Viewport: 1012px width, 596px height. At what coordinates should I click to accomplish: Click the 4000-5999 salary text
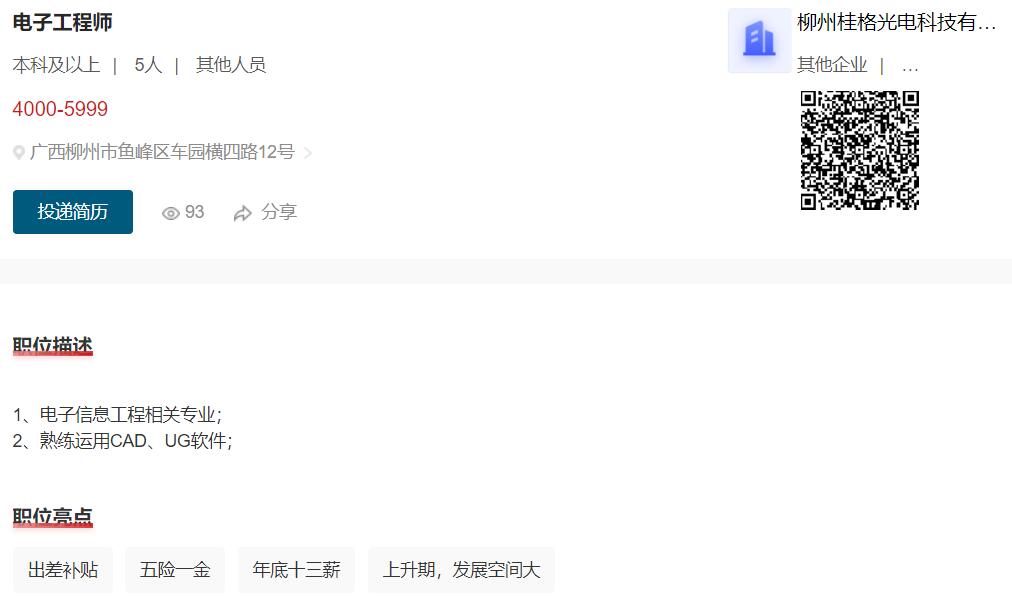pyautogui.click(x=60, y=108)
